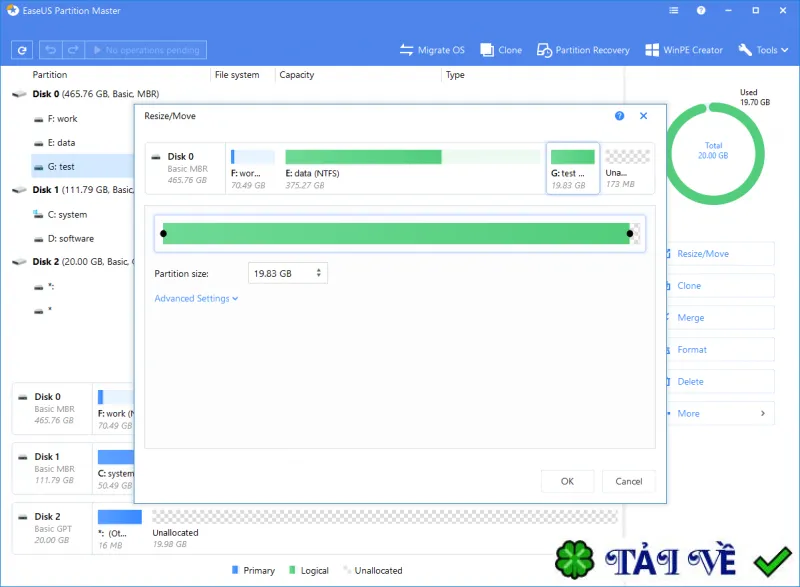Cancel the Resize/Move dialog
Viewport: 800px width, 587px height.
tap(629, 481)
